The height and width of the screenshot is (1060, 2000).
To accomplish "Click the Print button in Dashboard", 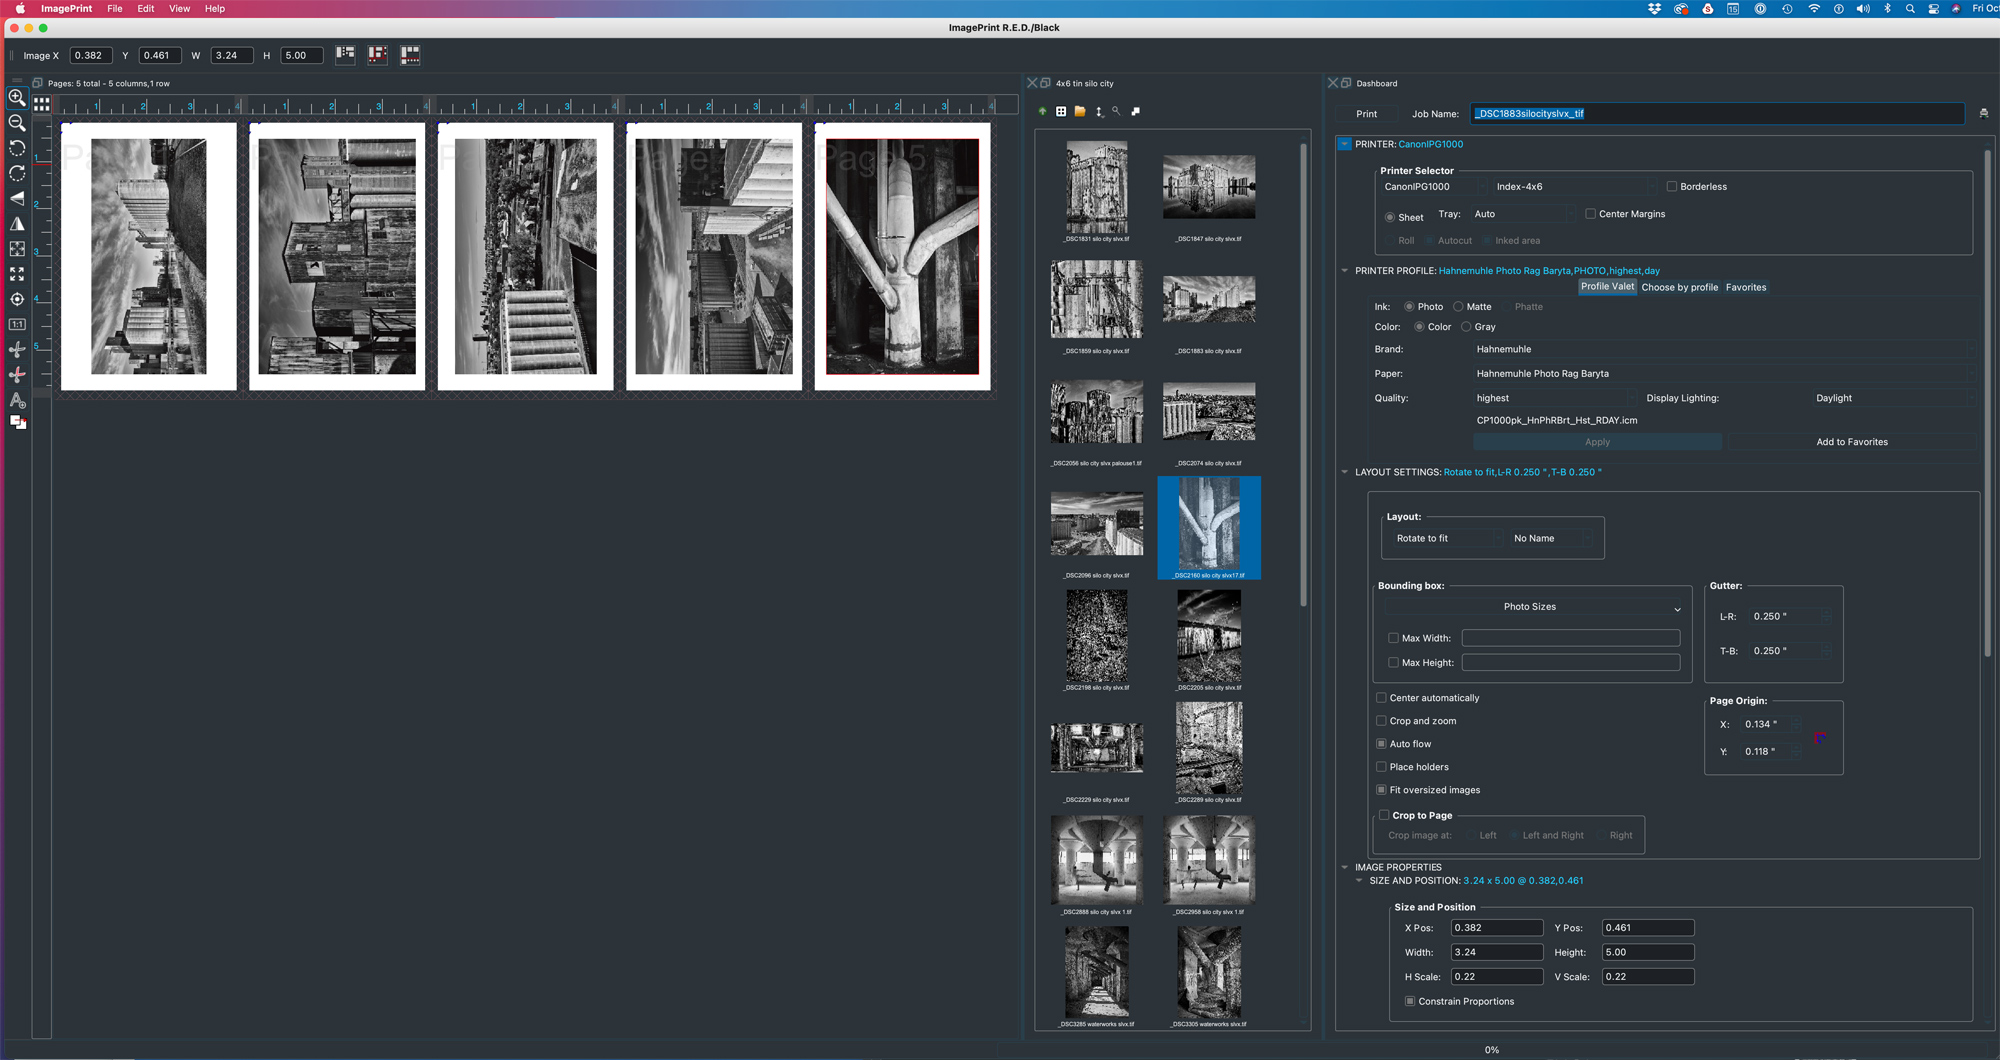I will (x=1366, y=114).
